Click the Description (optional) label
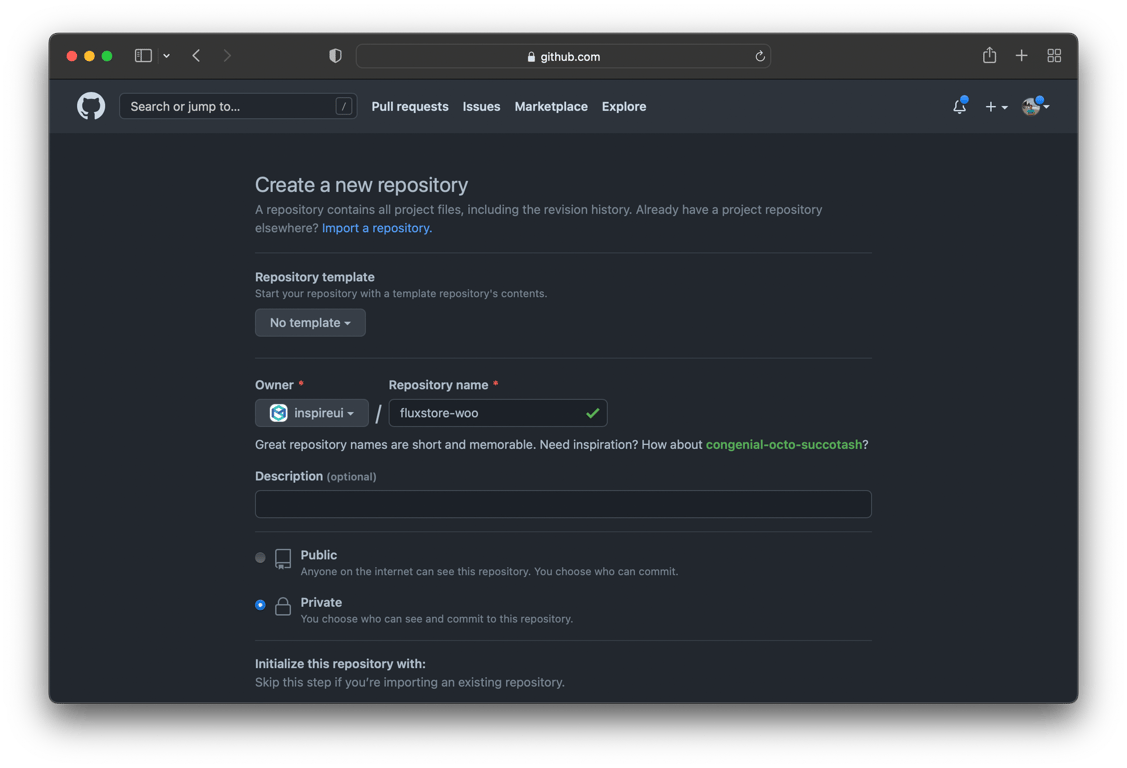 pyautogui.click(x=316, y=476)
